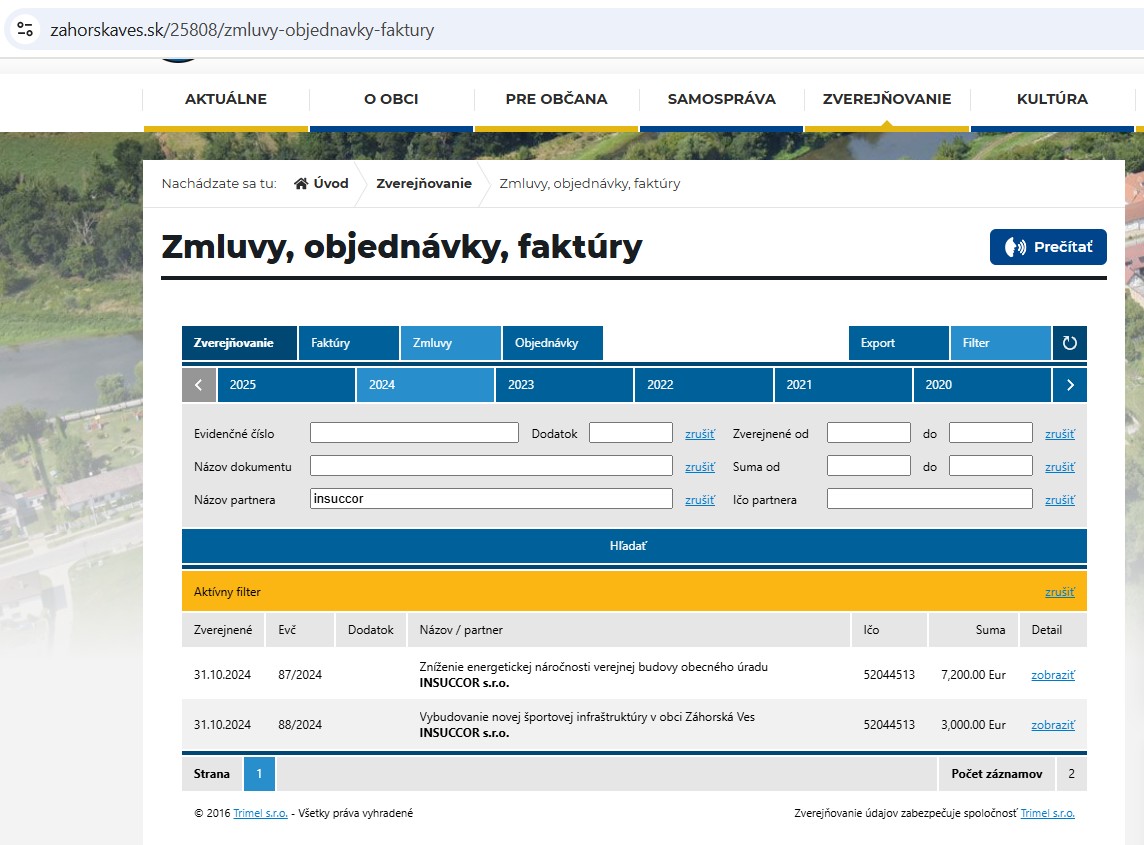Clear the active filter via zrušiť link
This screenshot has width=1144, height=845.
click(1059, 592)
